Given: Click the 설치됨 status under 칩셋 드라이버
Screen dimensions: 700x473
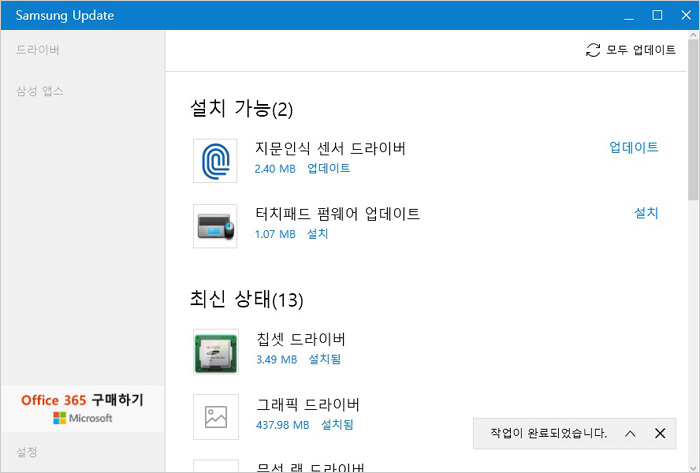Looking at the screenshot, I should tap(325, 359).
